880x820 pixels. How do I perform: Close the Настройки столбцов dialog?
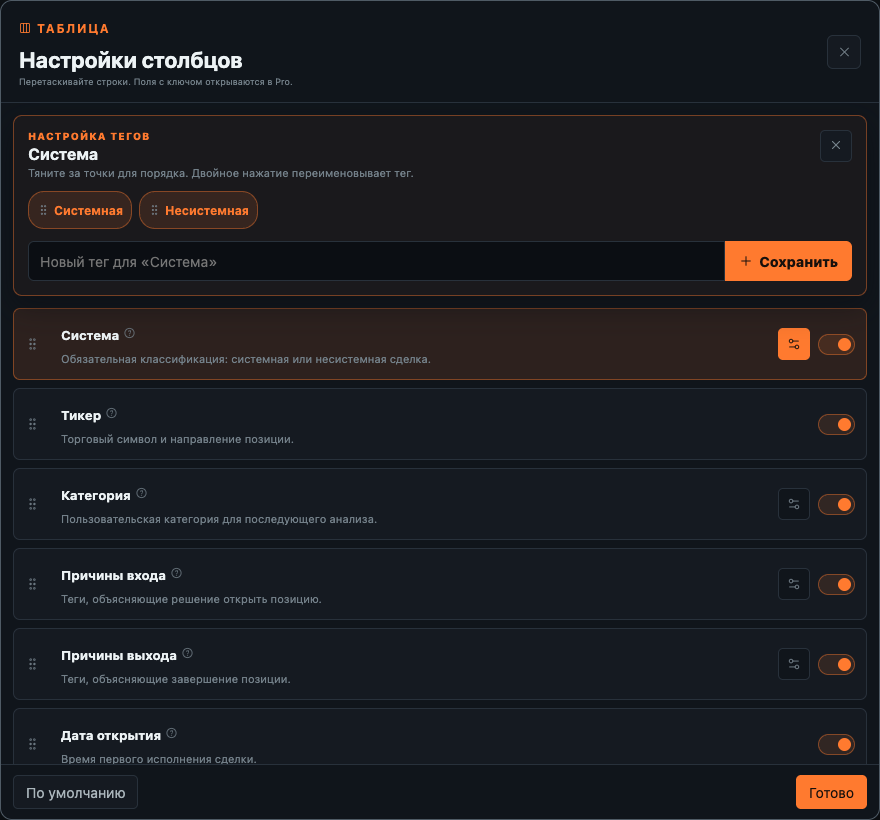pyautogui.click(x=844, y=52)
